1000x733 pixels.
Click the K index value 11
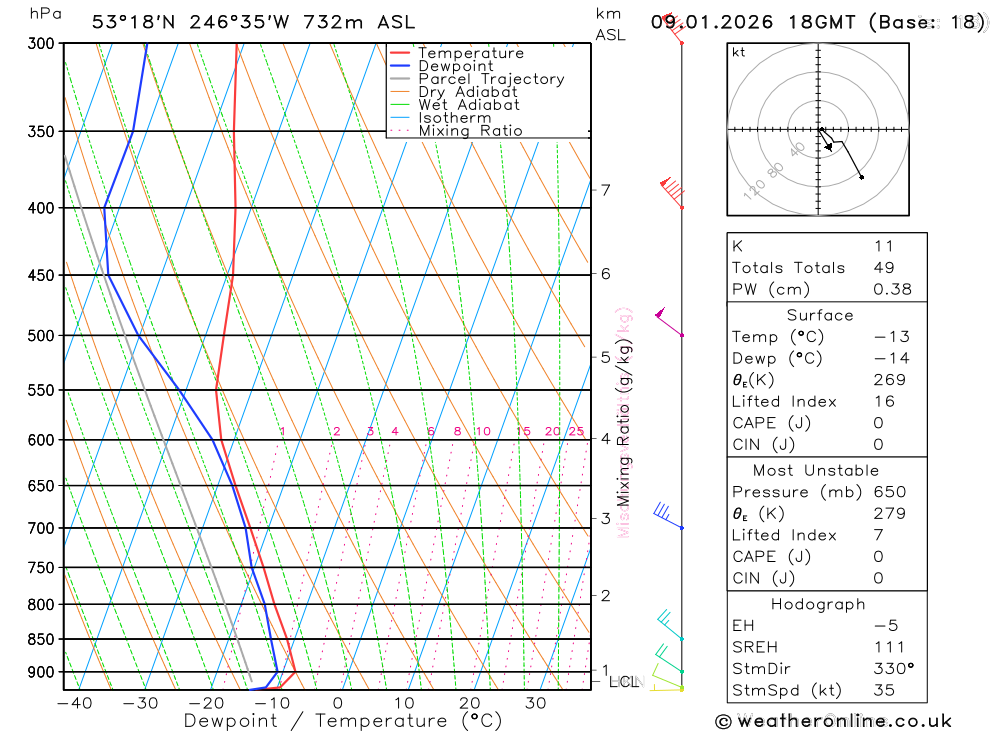(884, 246)
